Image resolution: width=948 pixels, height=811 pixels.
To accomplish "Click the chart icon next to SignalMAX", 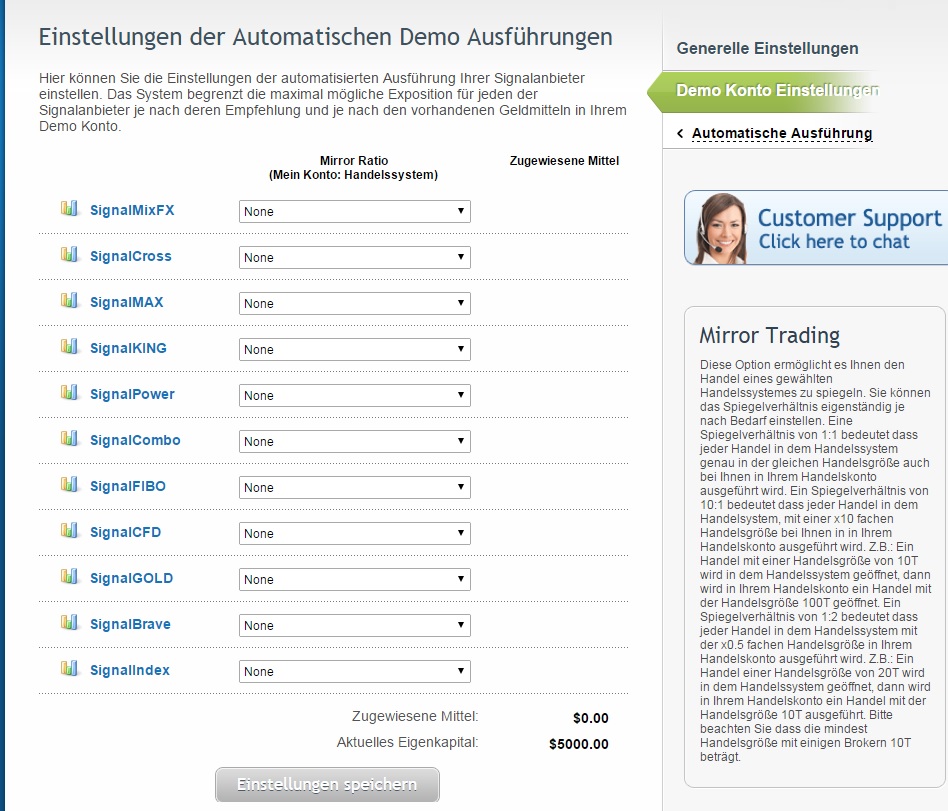I will pyautogui.click(x=69, y=301).
